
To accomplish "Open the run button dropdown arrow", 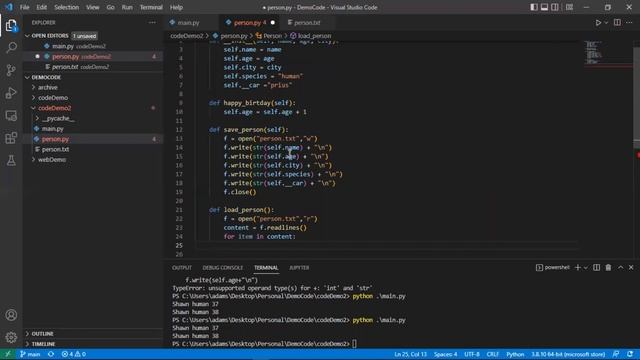I will pos(606,23).
